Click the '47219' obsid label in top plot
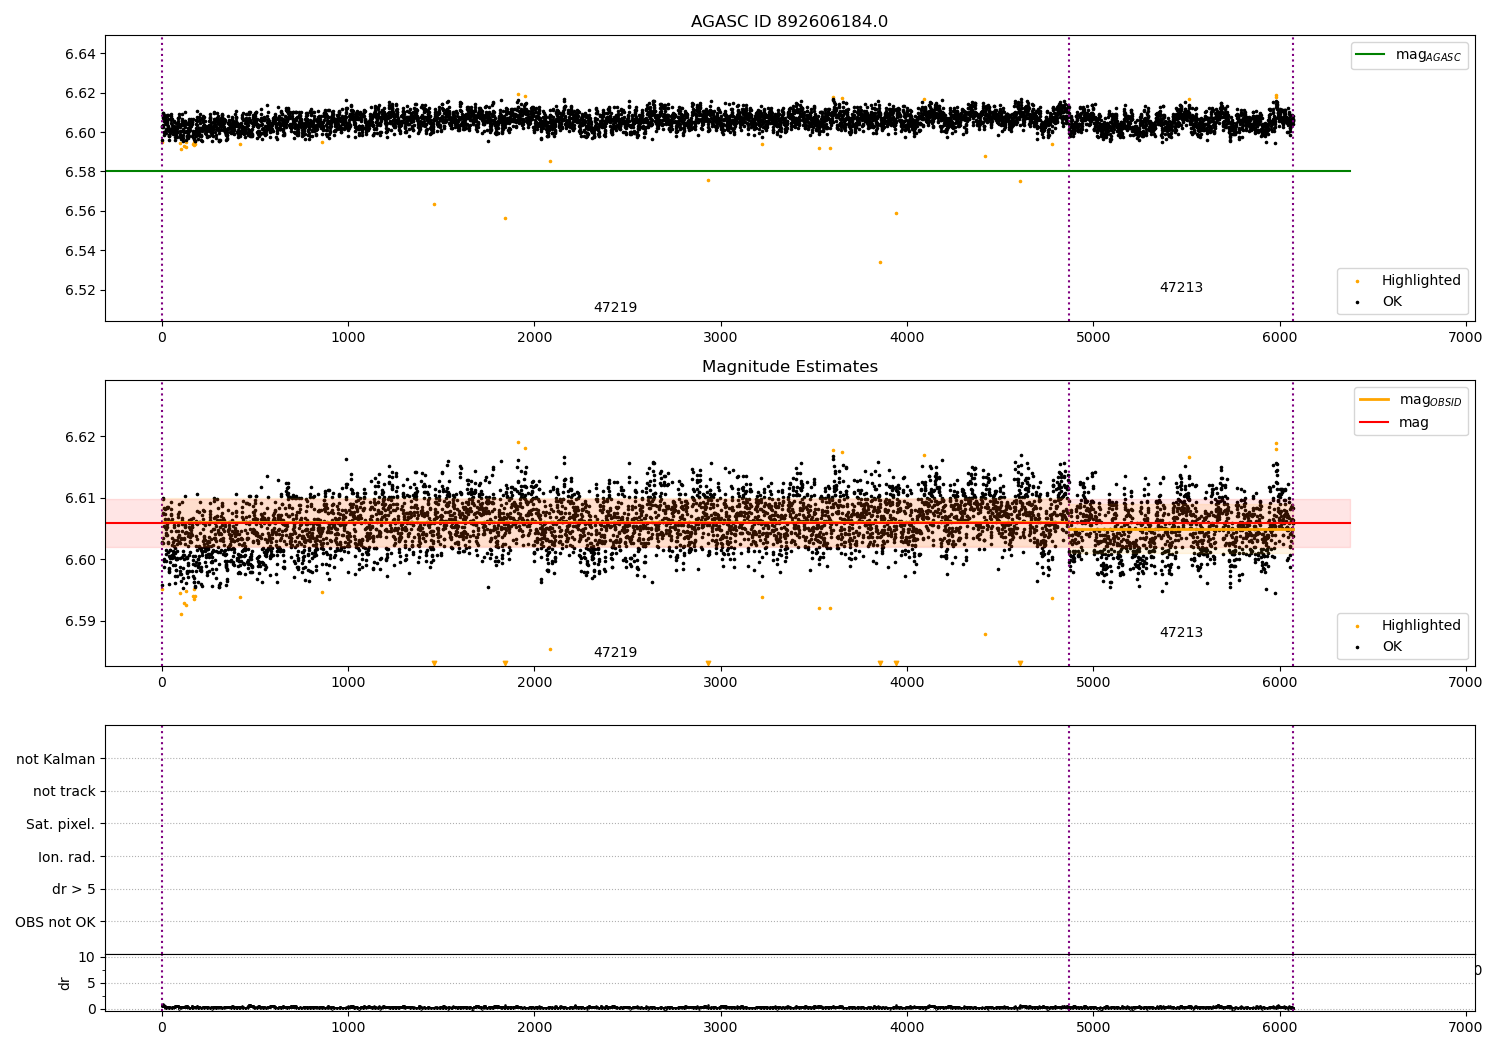This screenshot has height=1050, width=1500. pos(615,308)
